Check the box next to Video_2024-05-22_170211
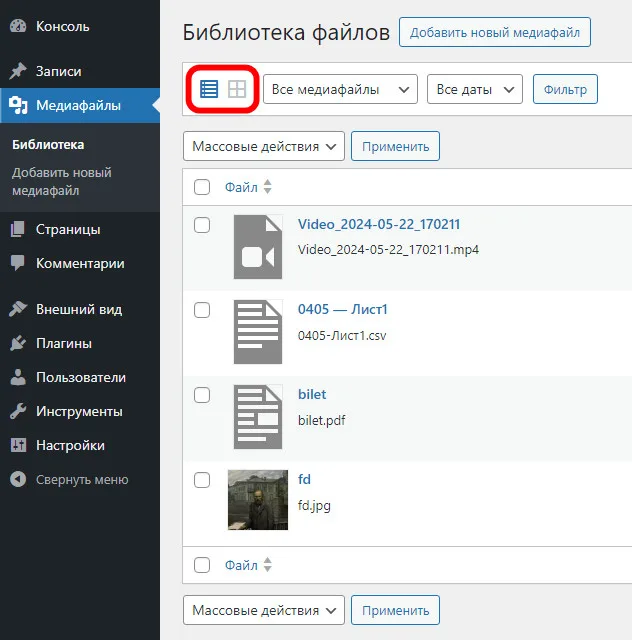 [x=202, y=225]
